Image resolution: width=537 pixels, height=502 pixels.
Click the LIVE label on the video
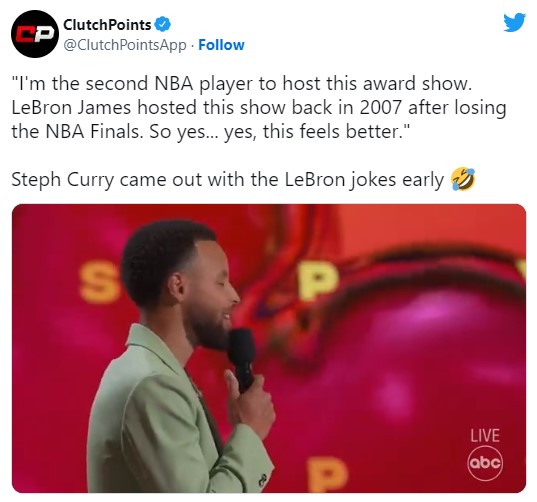[x=485, y=436]
